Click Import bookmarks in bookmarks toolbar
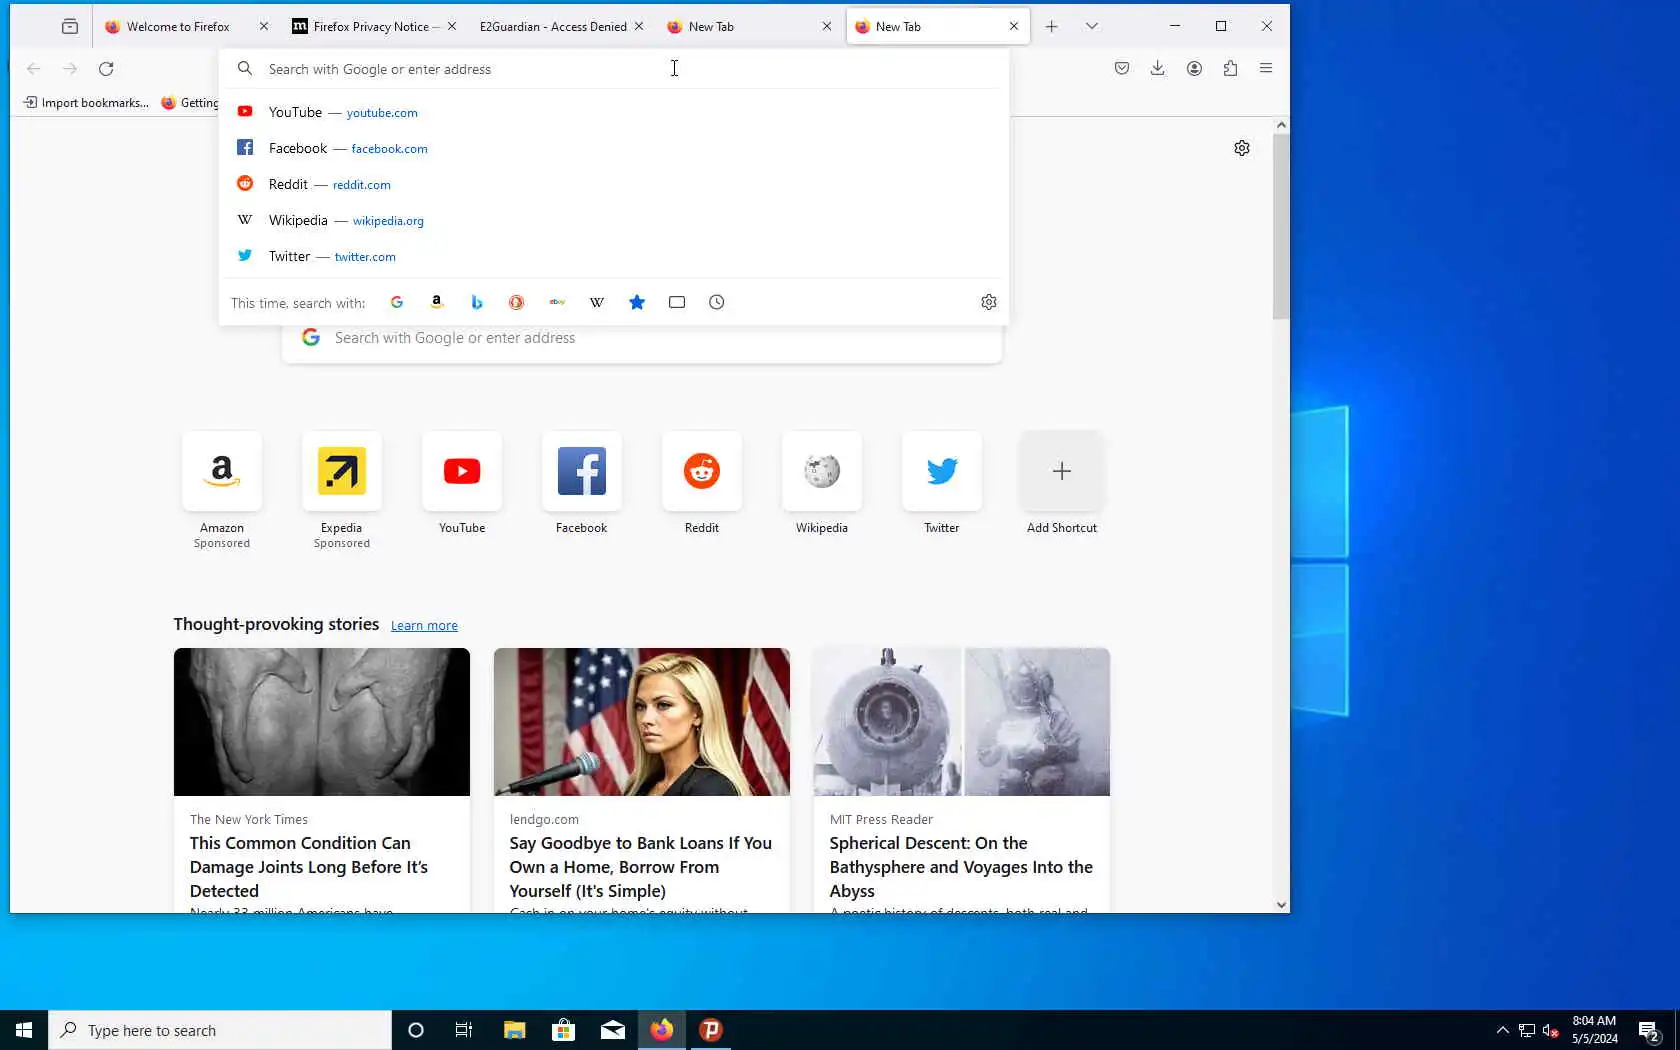This screenshot has height=1050, width=1680. pos(86,103)
